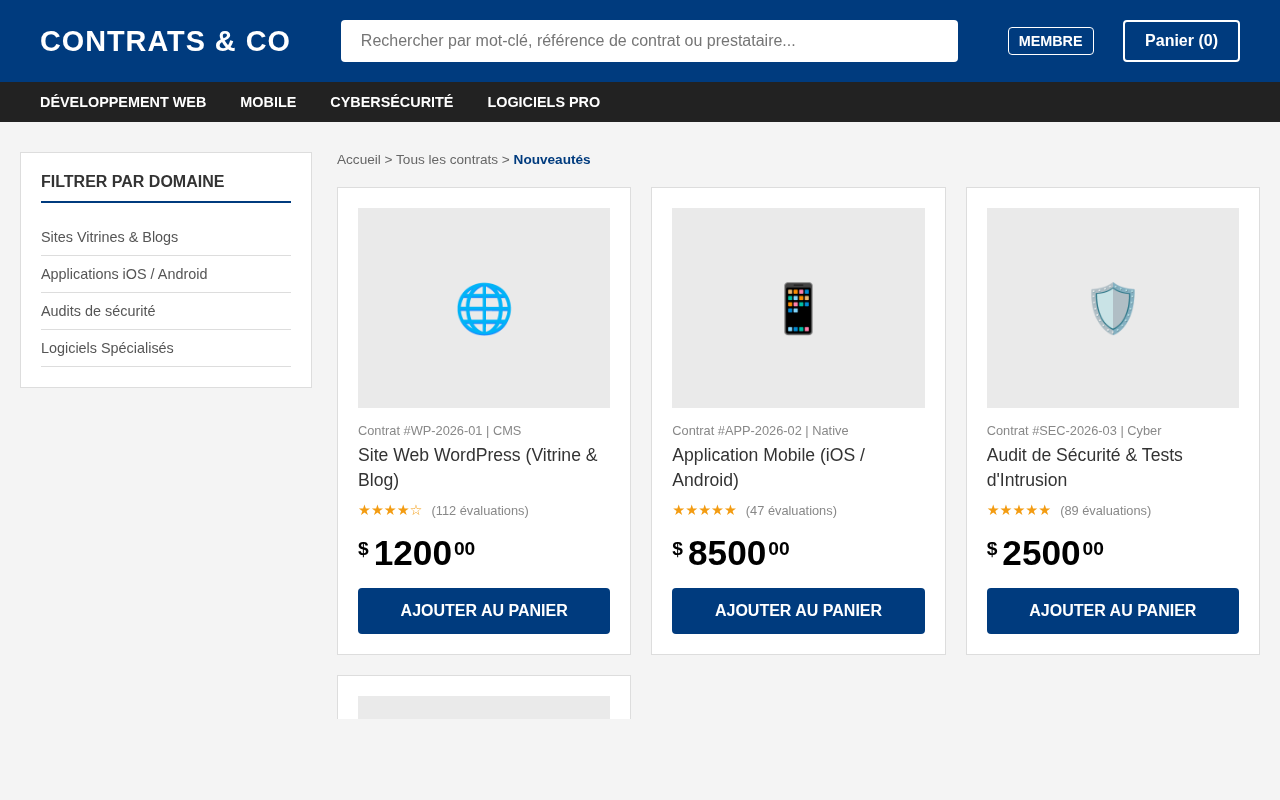Image resolution: width=1280 pixels, height=800 pixels.
Task: Select the Mobile navigation item
Action: (268, 102)
